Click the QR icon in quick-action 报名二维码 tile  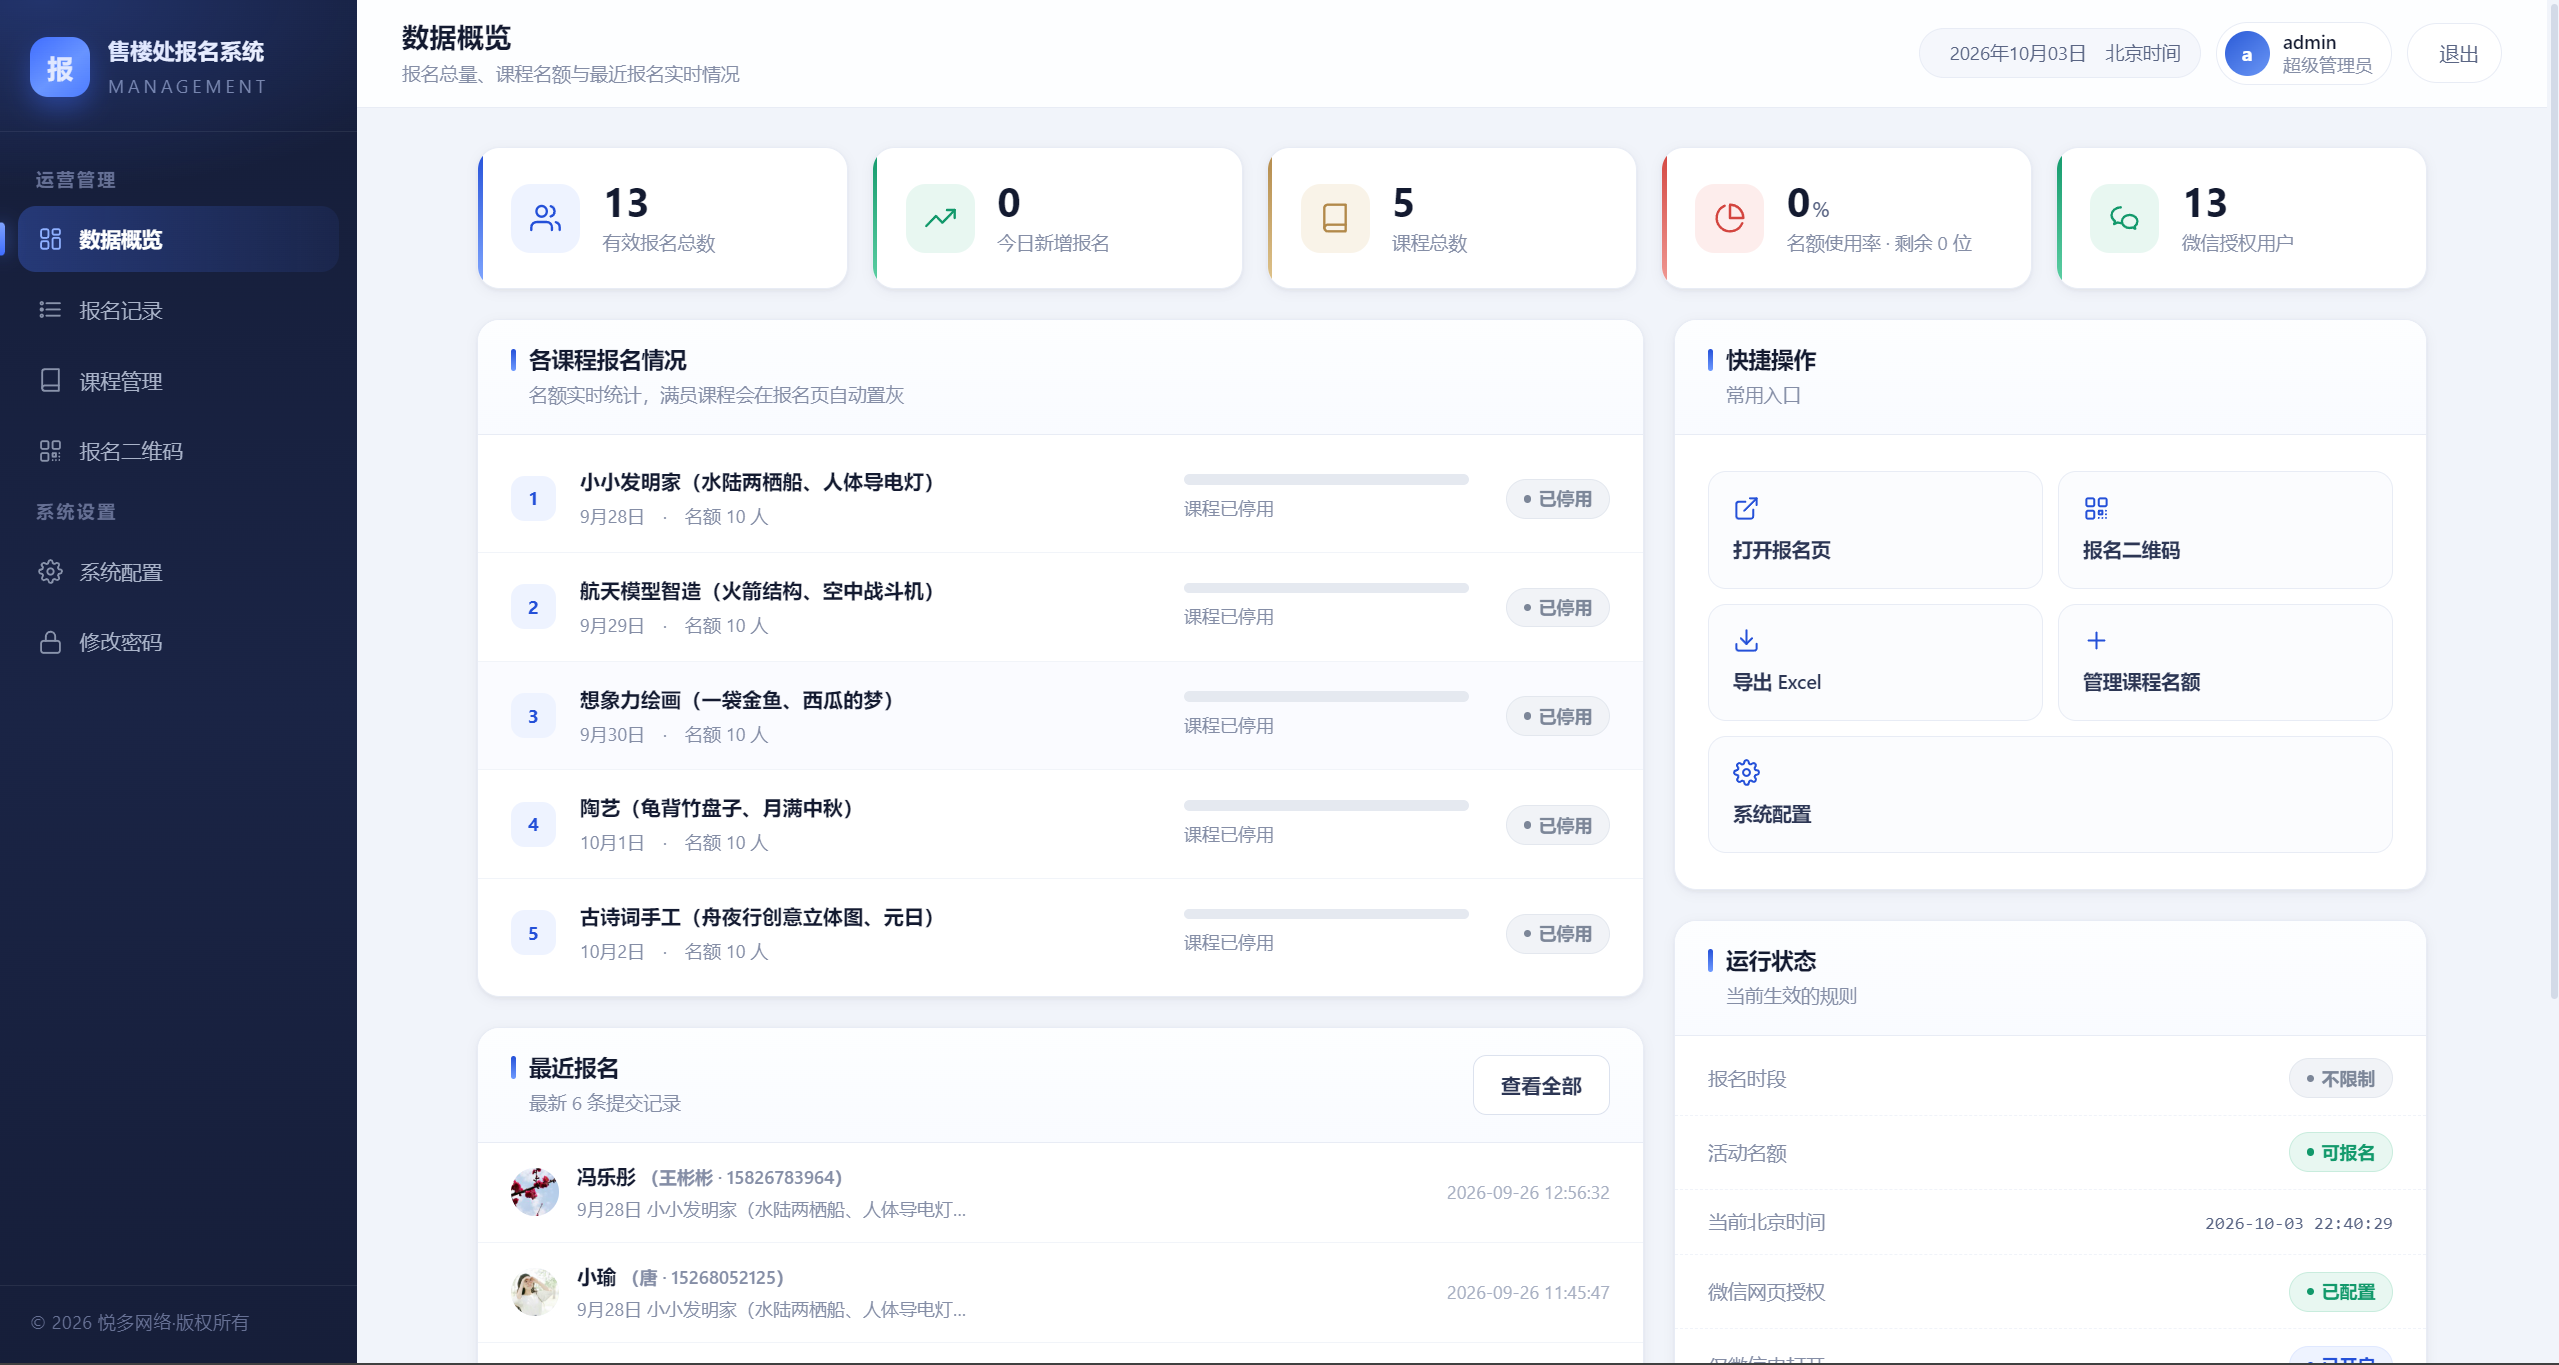click(2096, 508)
